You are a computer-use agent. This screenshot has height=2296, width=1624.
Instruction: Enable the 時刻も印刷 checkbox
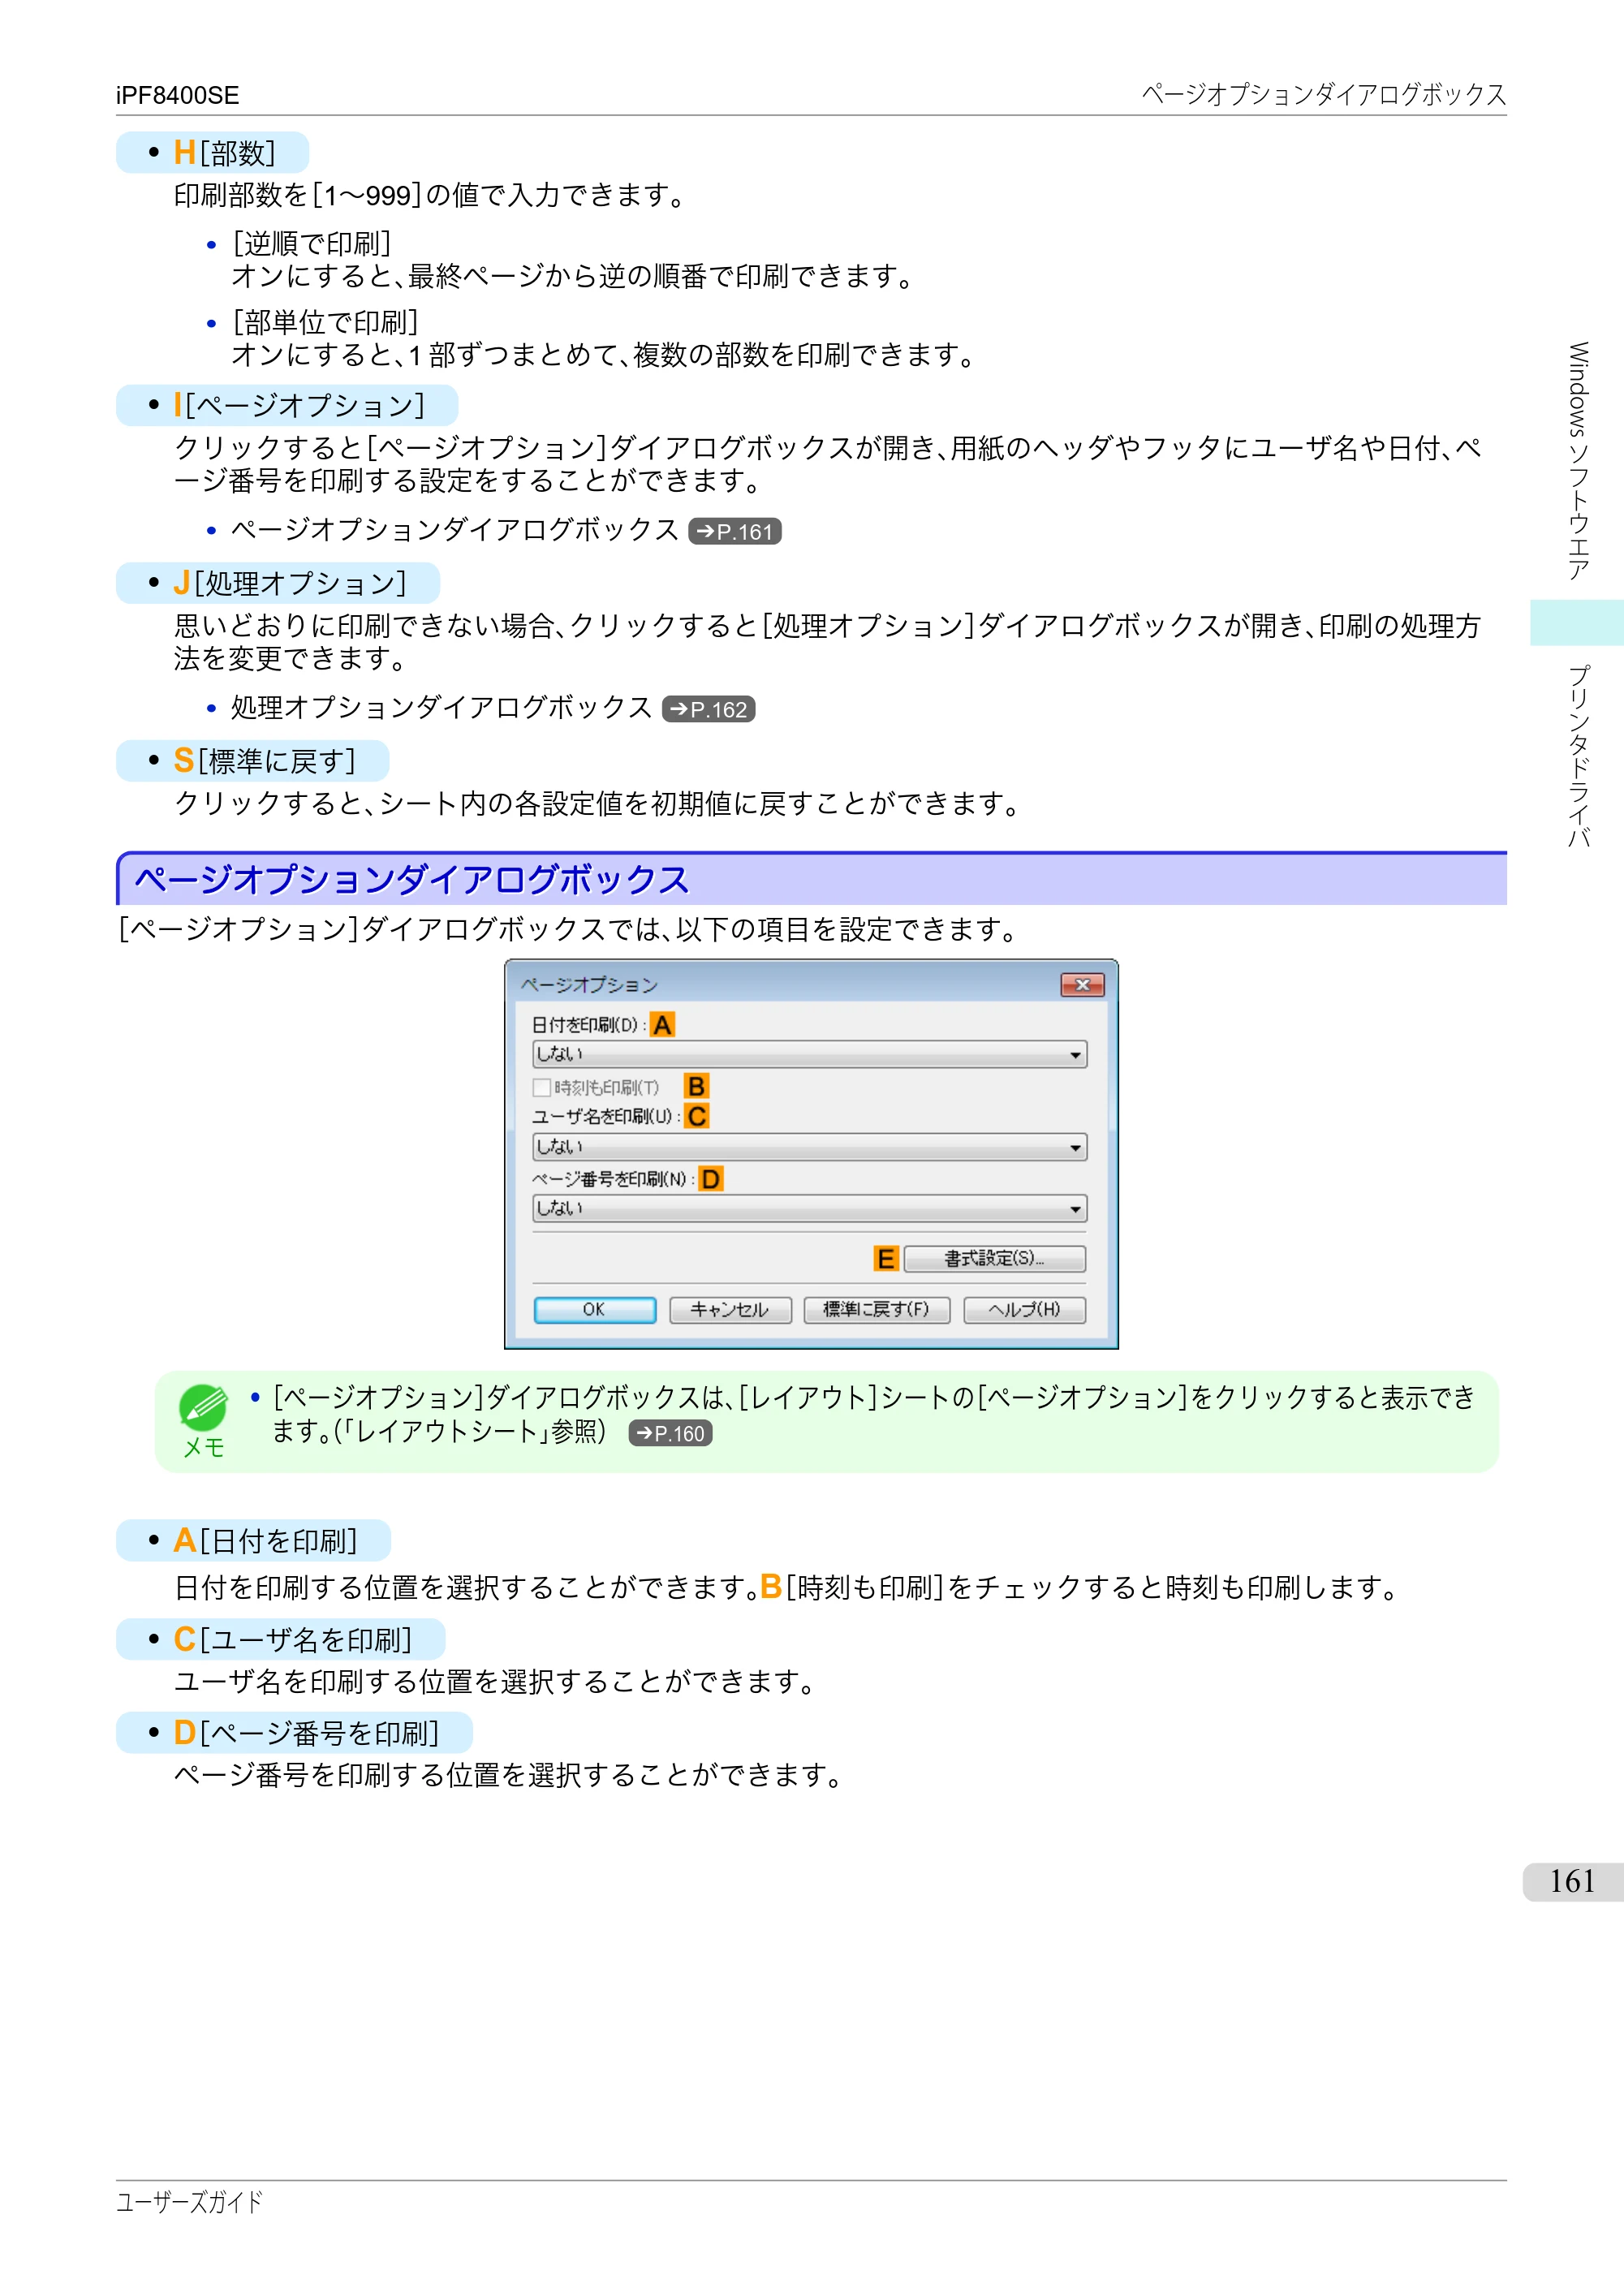point(541,1087)
